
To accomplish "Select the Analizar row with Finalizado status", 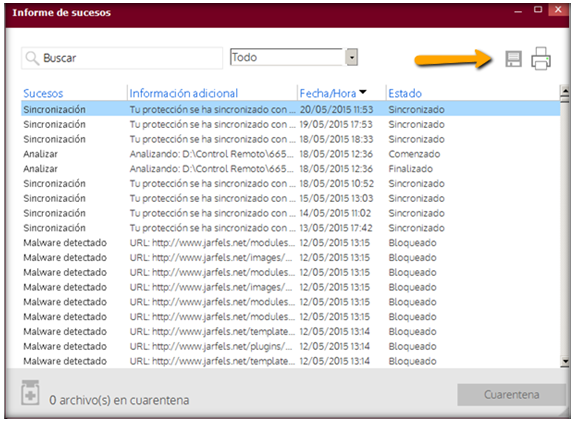I will point(290,169).
